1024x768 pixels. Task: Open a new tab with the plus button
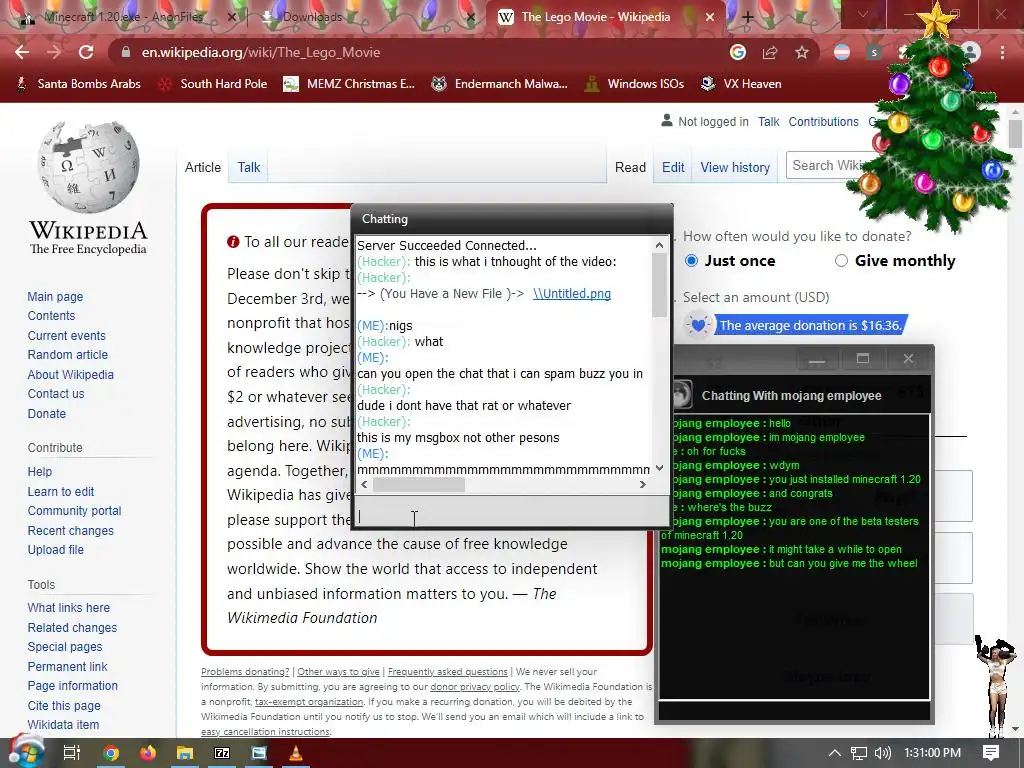pyautogui.click(x=748, y=18)
